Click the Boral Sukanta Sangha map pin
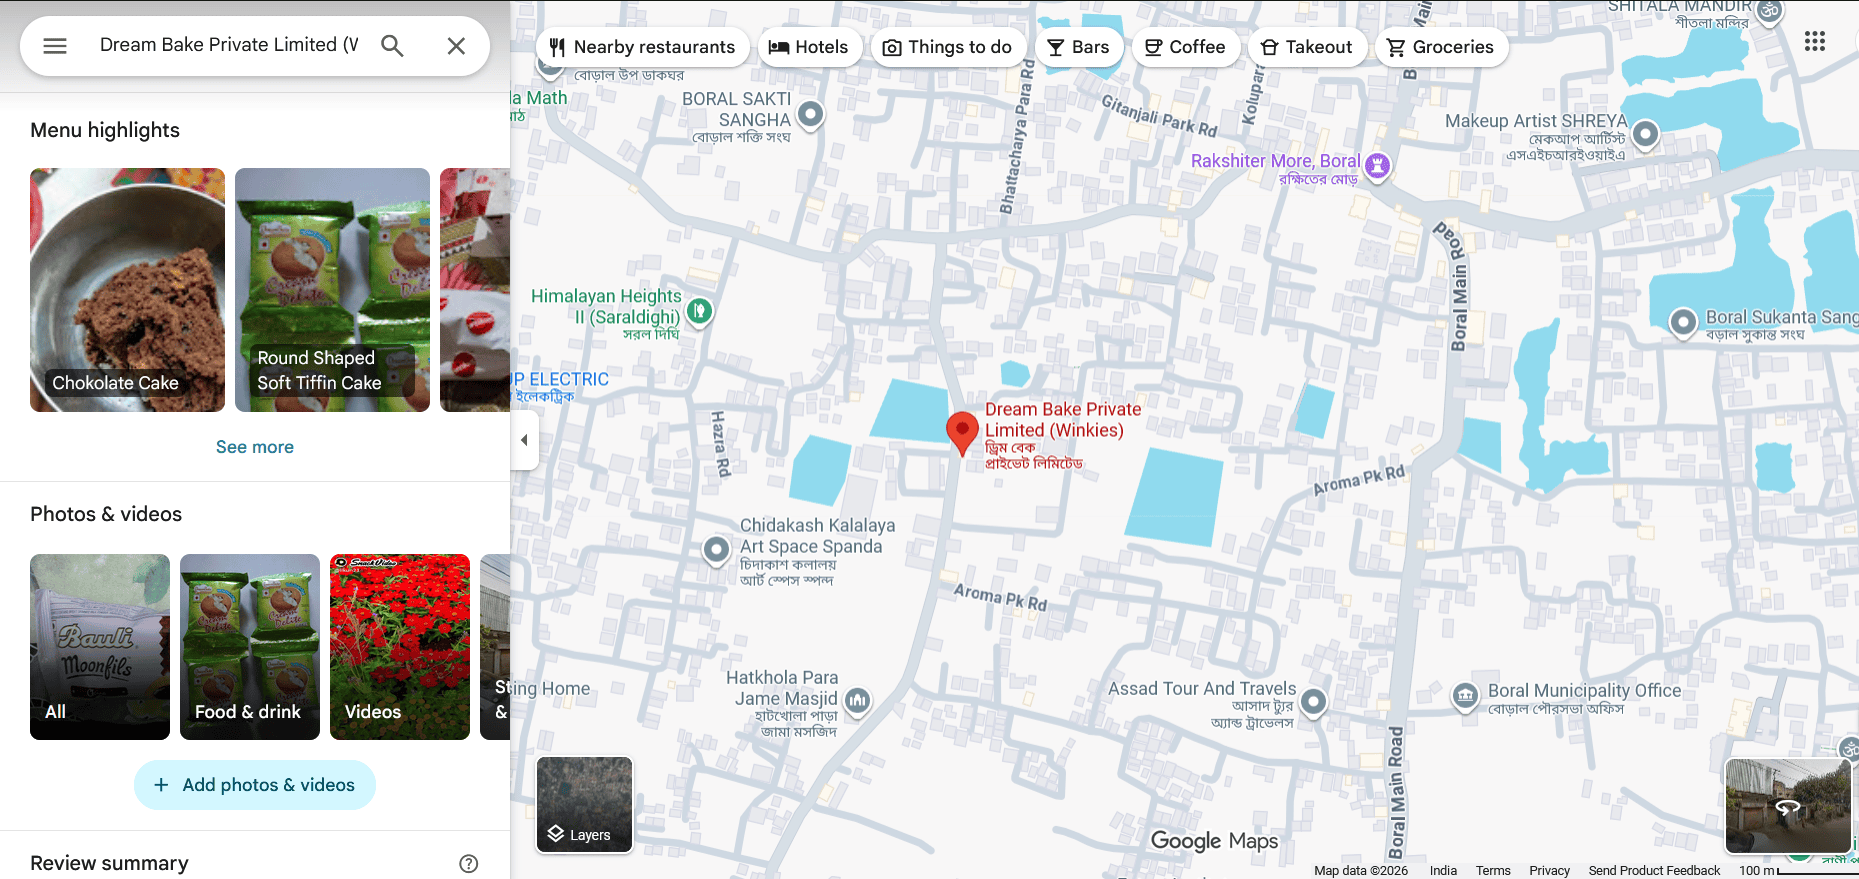Screen dimensions: 1859x879 [x=1684, y=321]
